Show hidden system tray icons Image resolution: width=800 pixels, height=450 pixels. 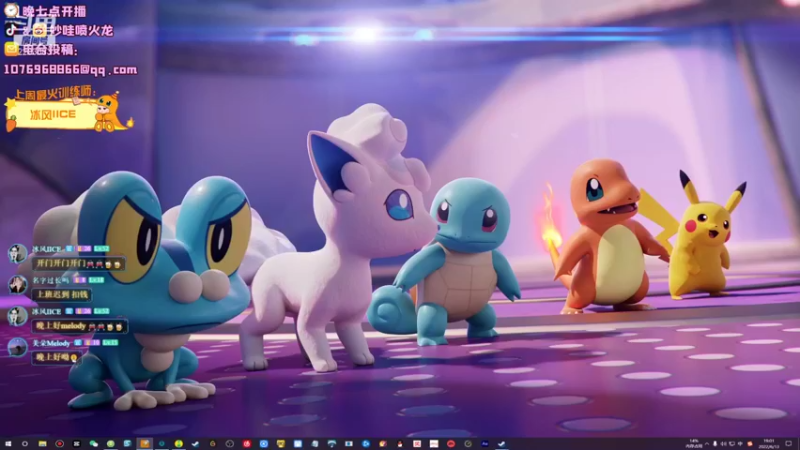click(707, 444)
